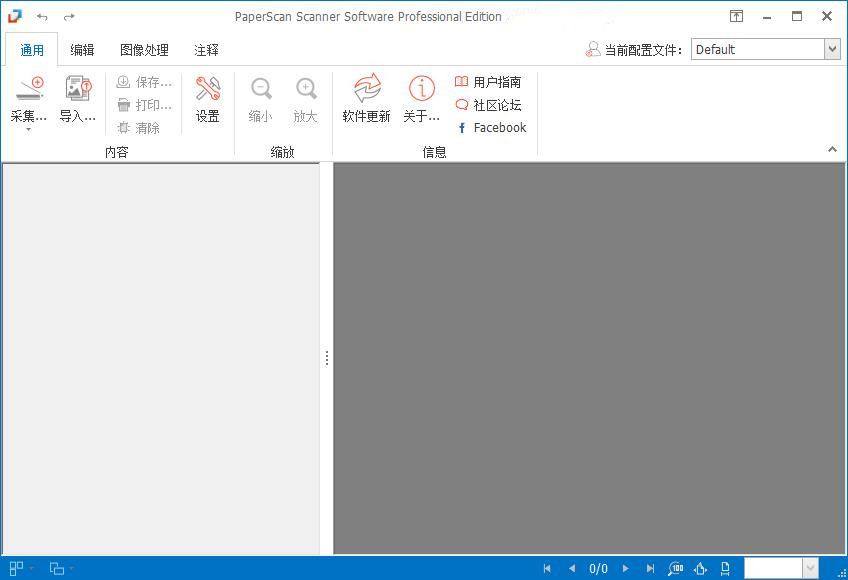848x580 pixels.
Task: Expand the zoom level dropdown in status bar
Action: point(810,568)
